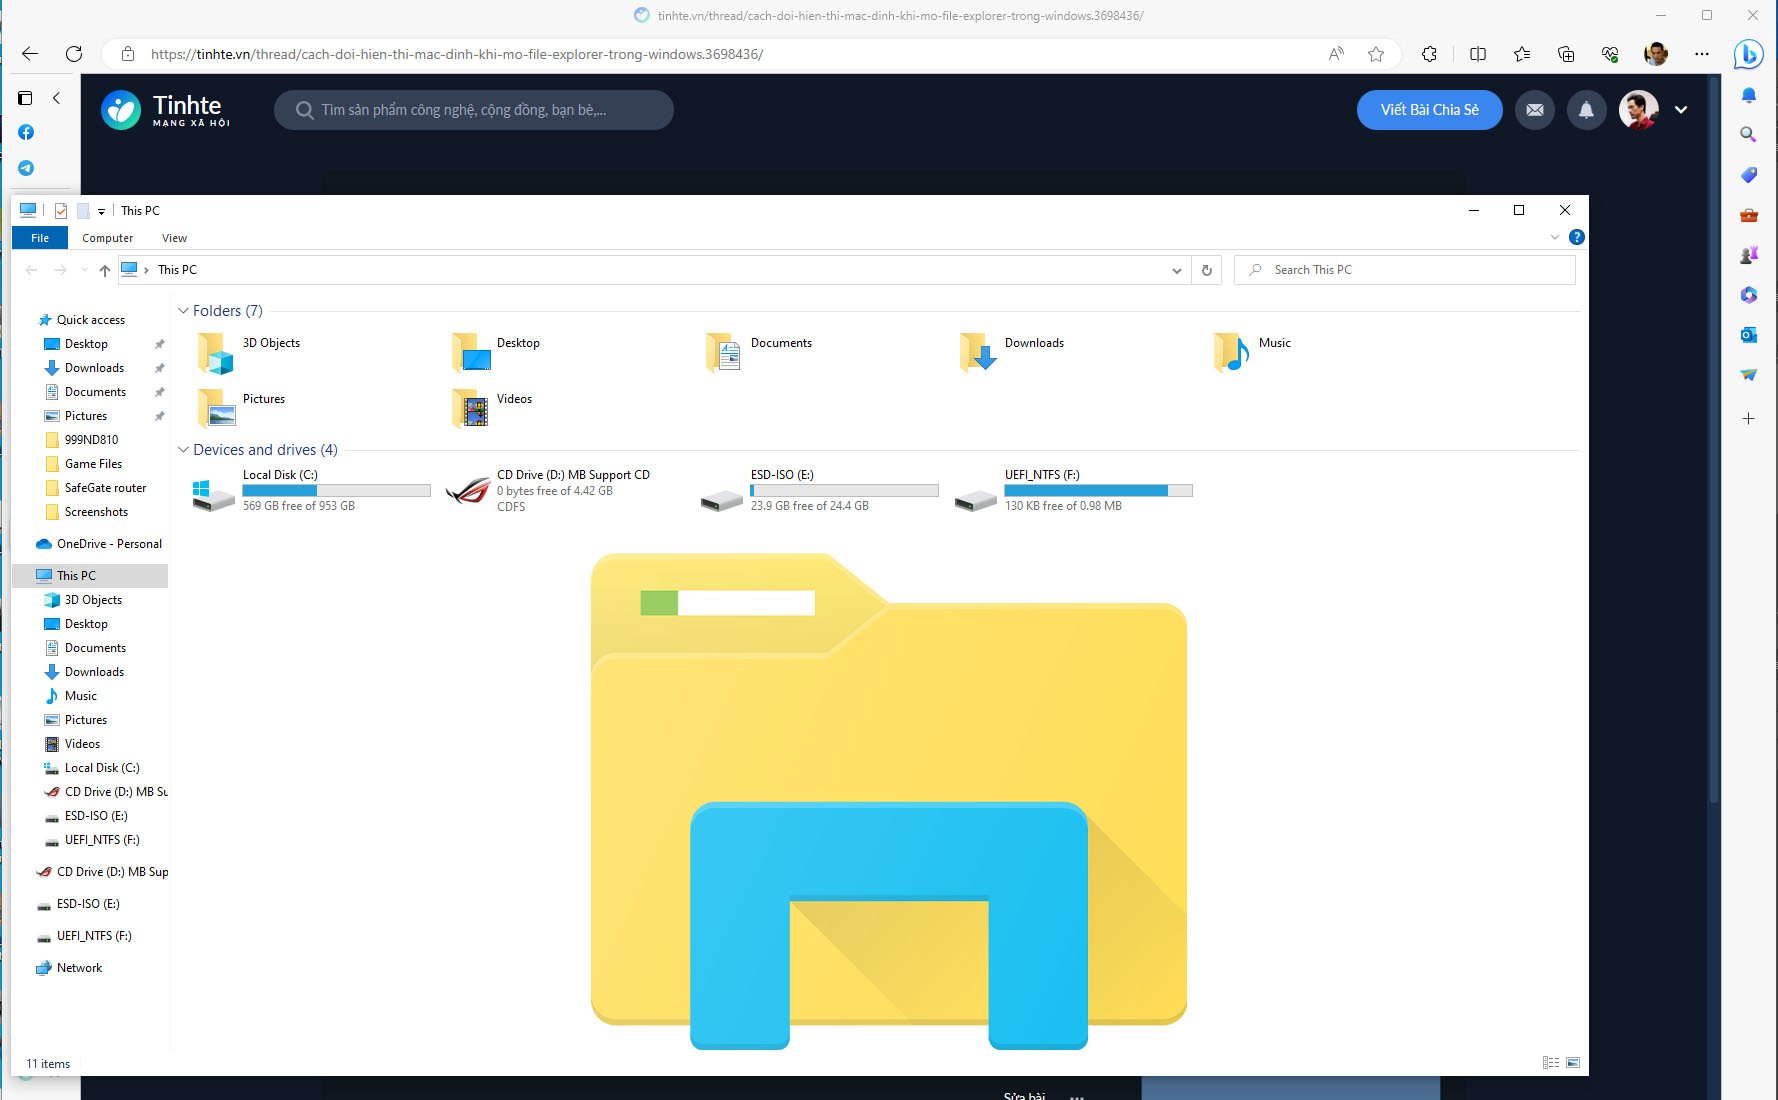
Task: Select Network in the navigation pane
Action: 79,967
